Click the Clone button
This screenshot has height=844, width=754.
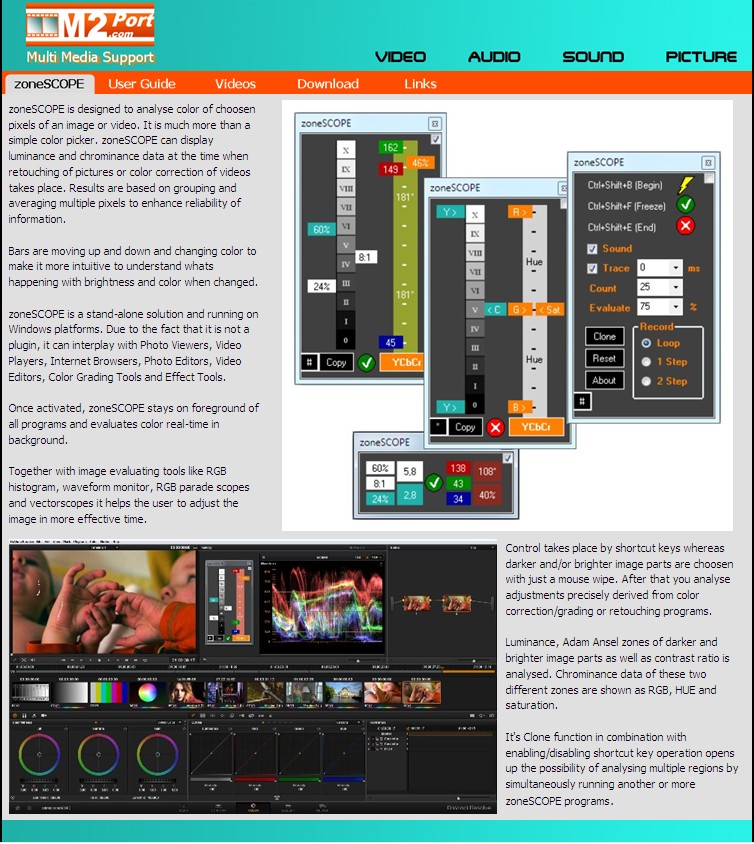coord(604,336)
